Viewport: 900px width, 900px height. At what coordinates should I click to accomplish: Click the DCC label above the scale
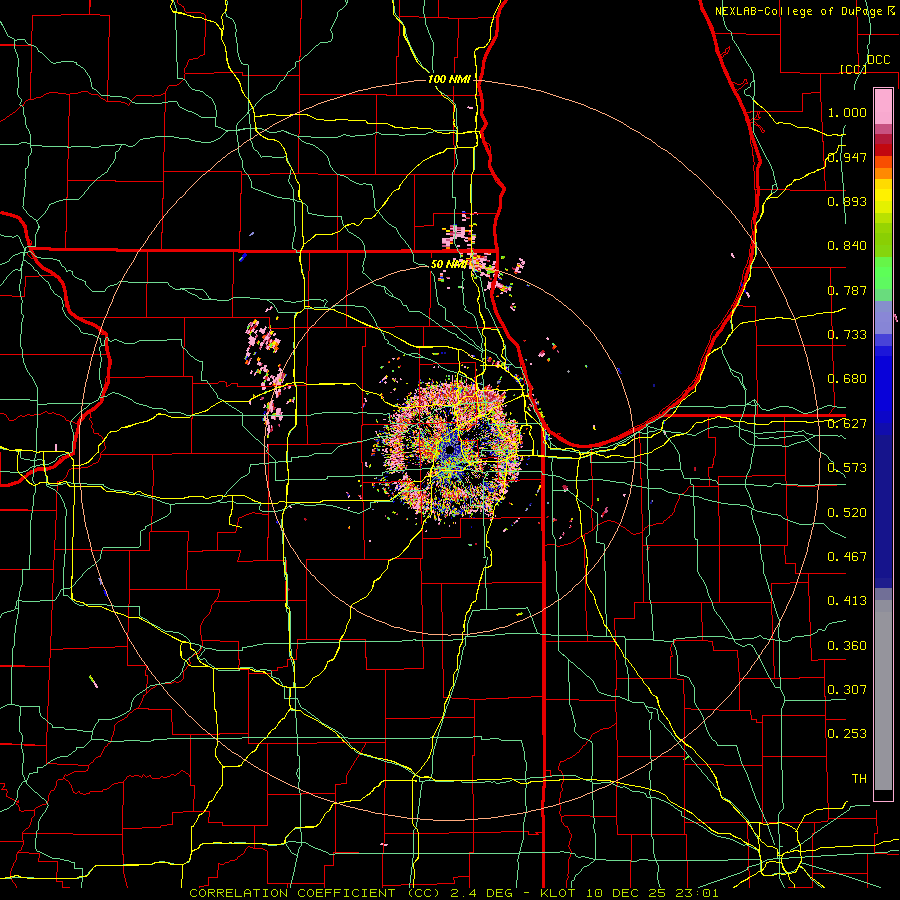[x=879, y=60]
